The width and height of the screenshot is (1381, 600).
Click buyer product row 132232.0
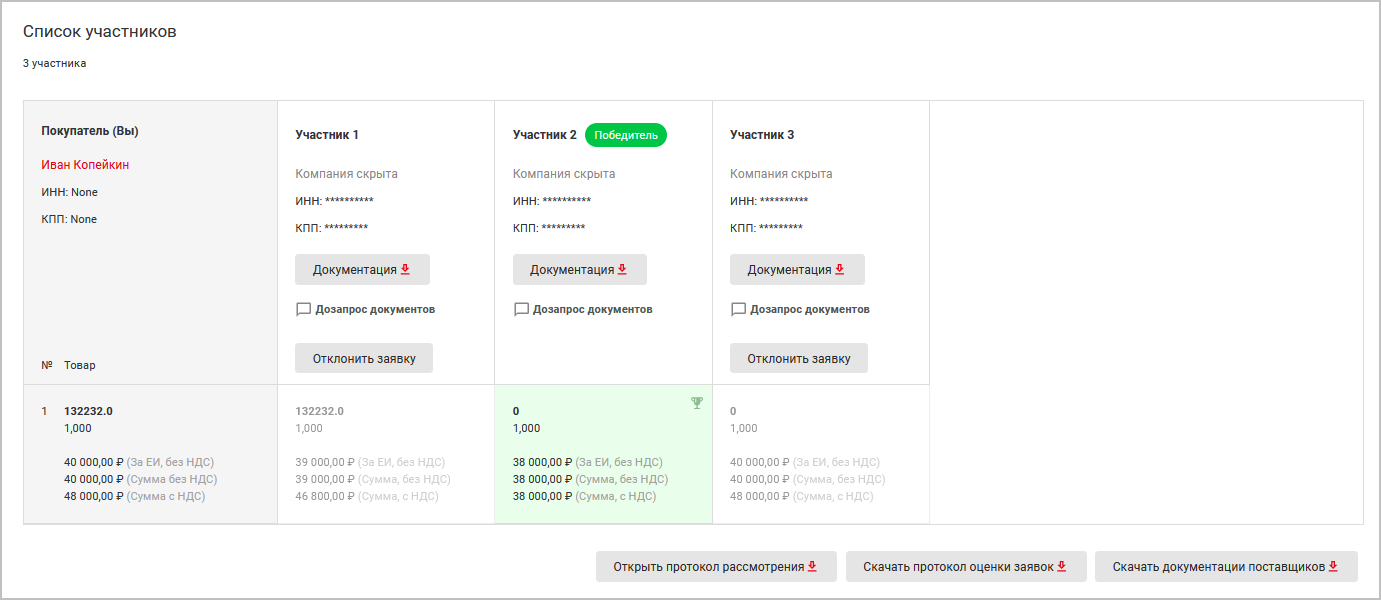(x=89, y=411)
